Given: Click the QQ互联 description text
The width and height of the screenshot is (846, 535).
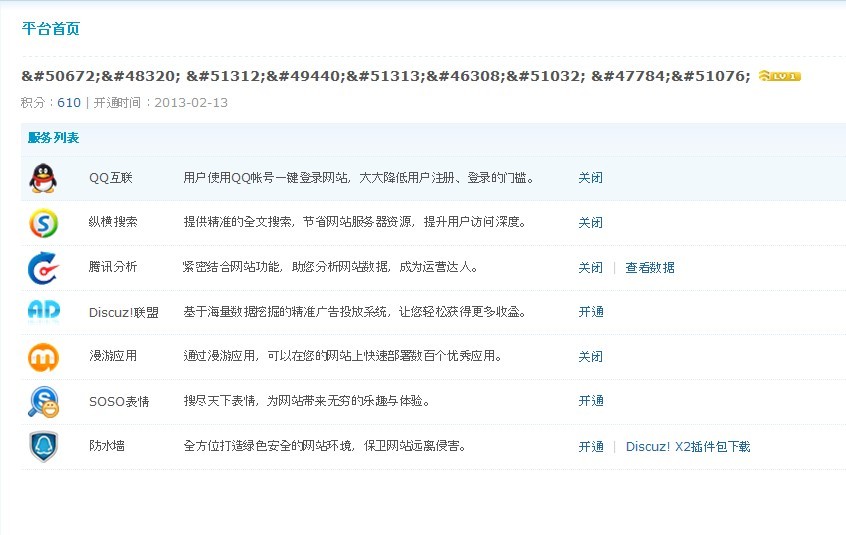Looking at the screenshot, I should [x=359, y=177].
